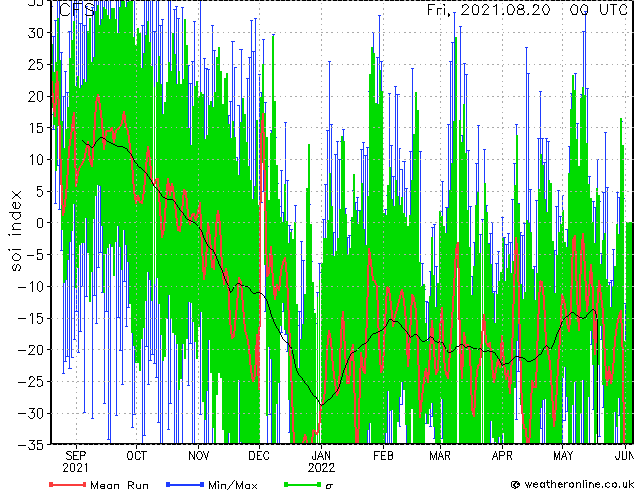Click the 'MAY' x-axis label

point(563,456)
